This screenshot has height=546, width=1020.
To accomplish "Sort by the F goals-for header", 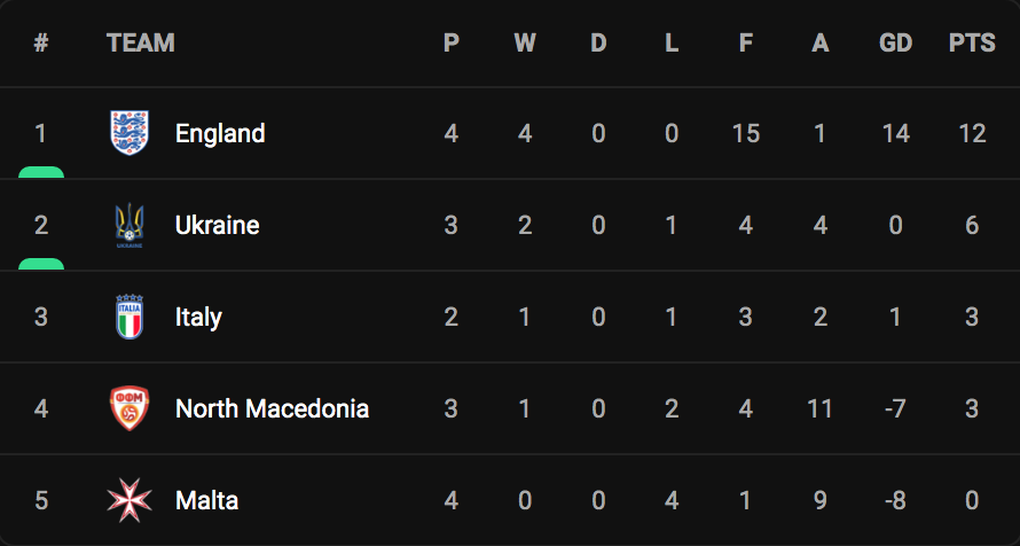I will point(745,43).
